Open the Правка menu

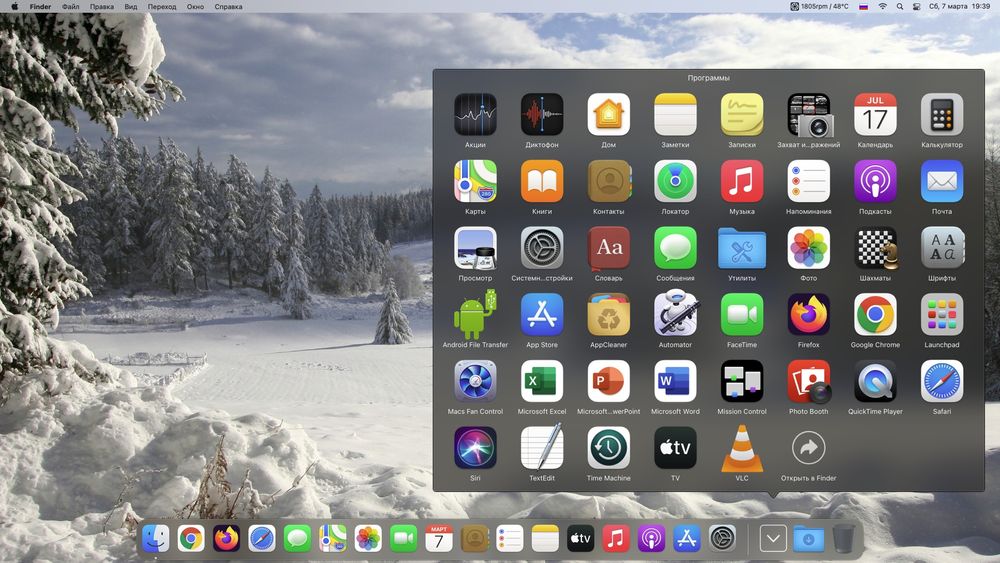[x=101, y=6]
